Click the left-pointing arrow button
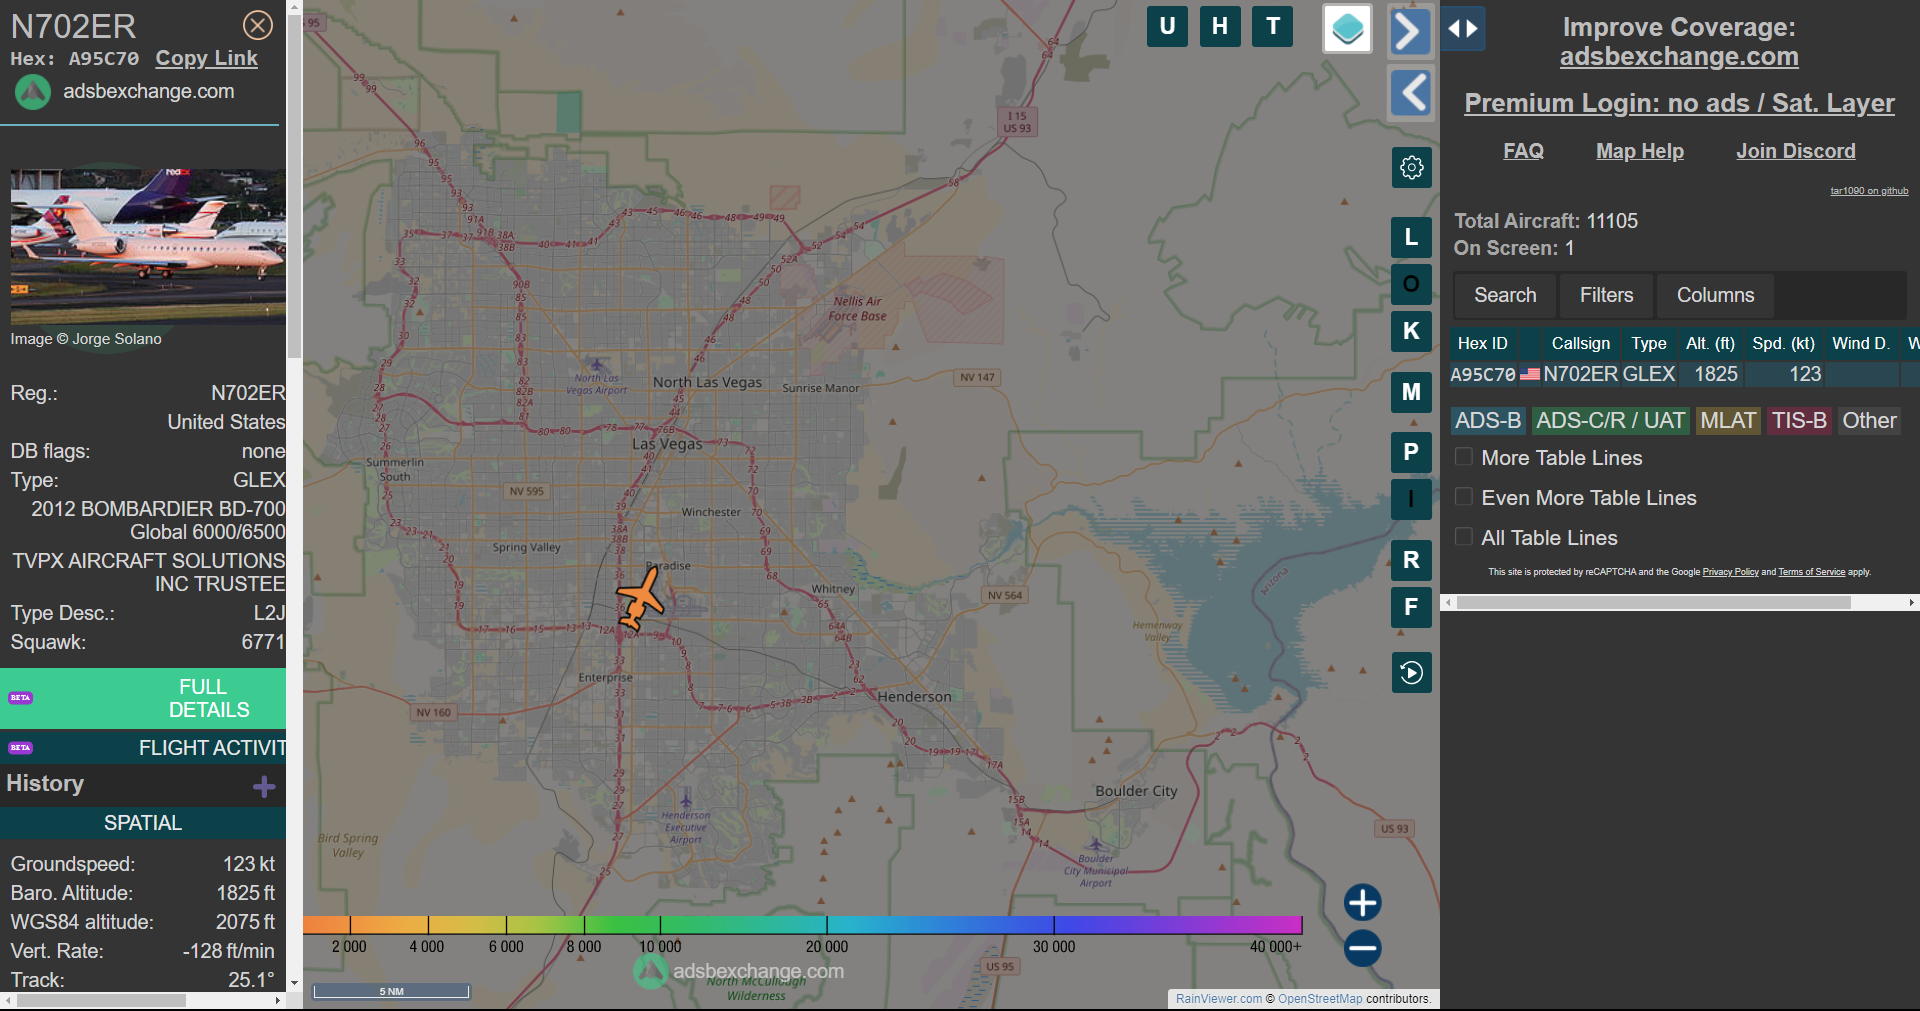The height and width of the screenshot is (1011, 1920). [x=1411, y=93]
